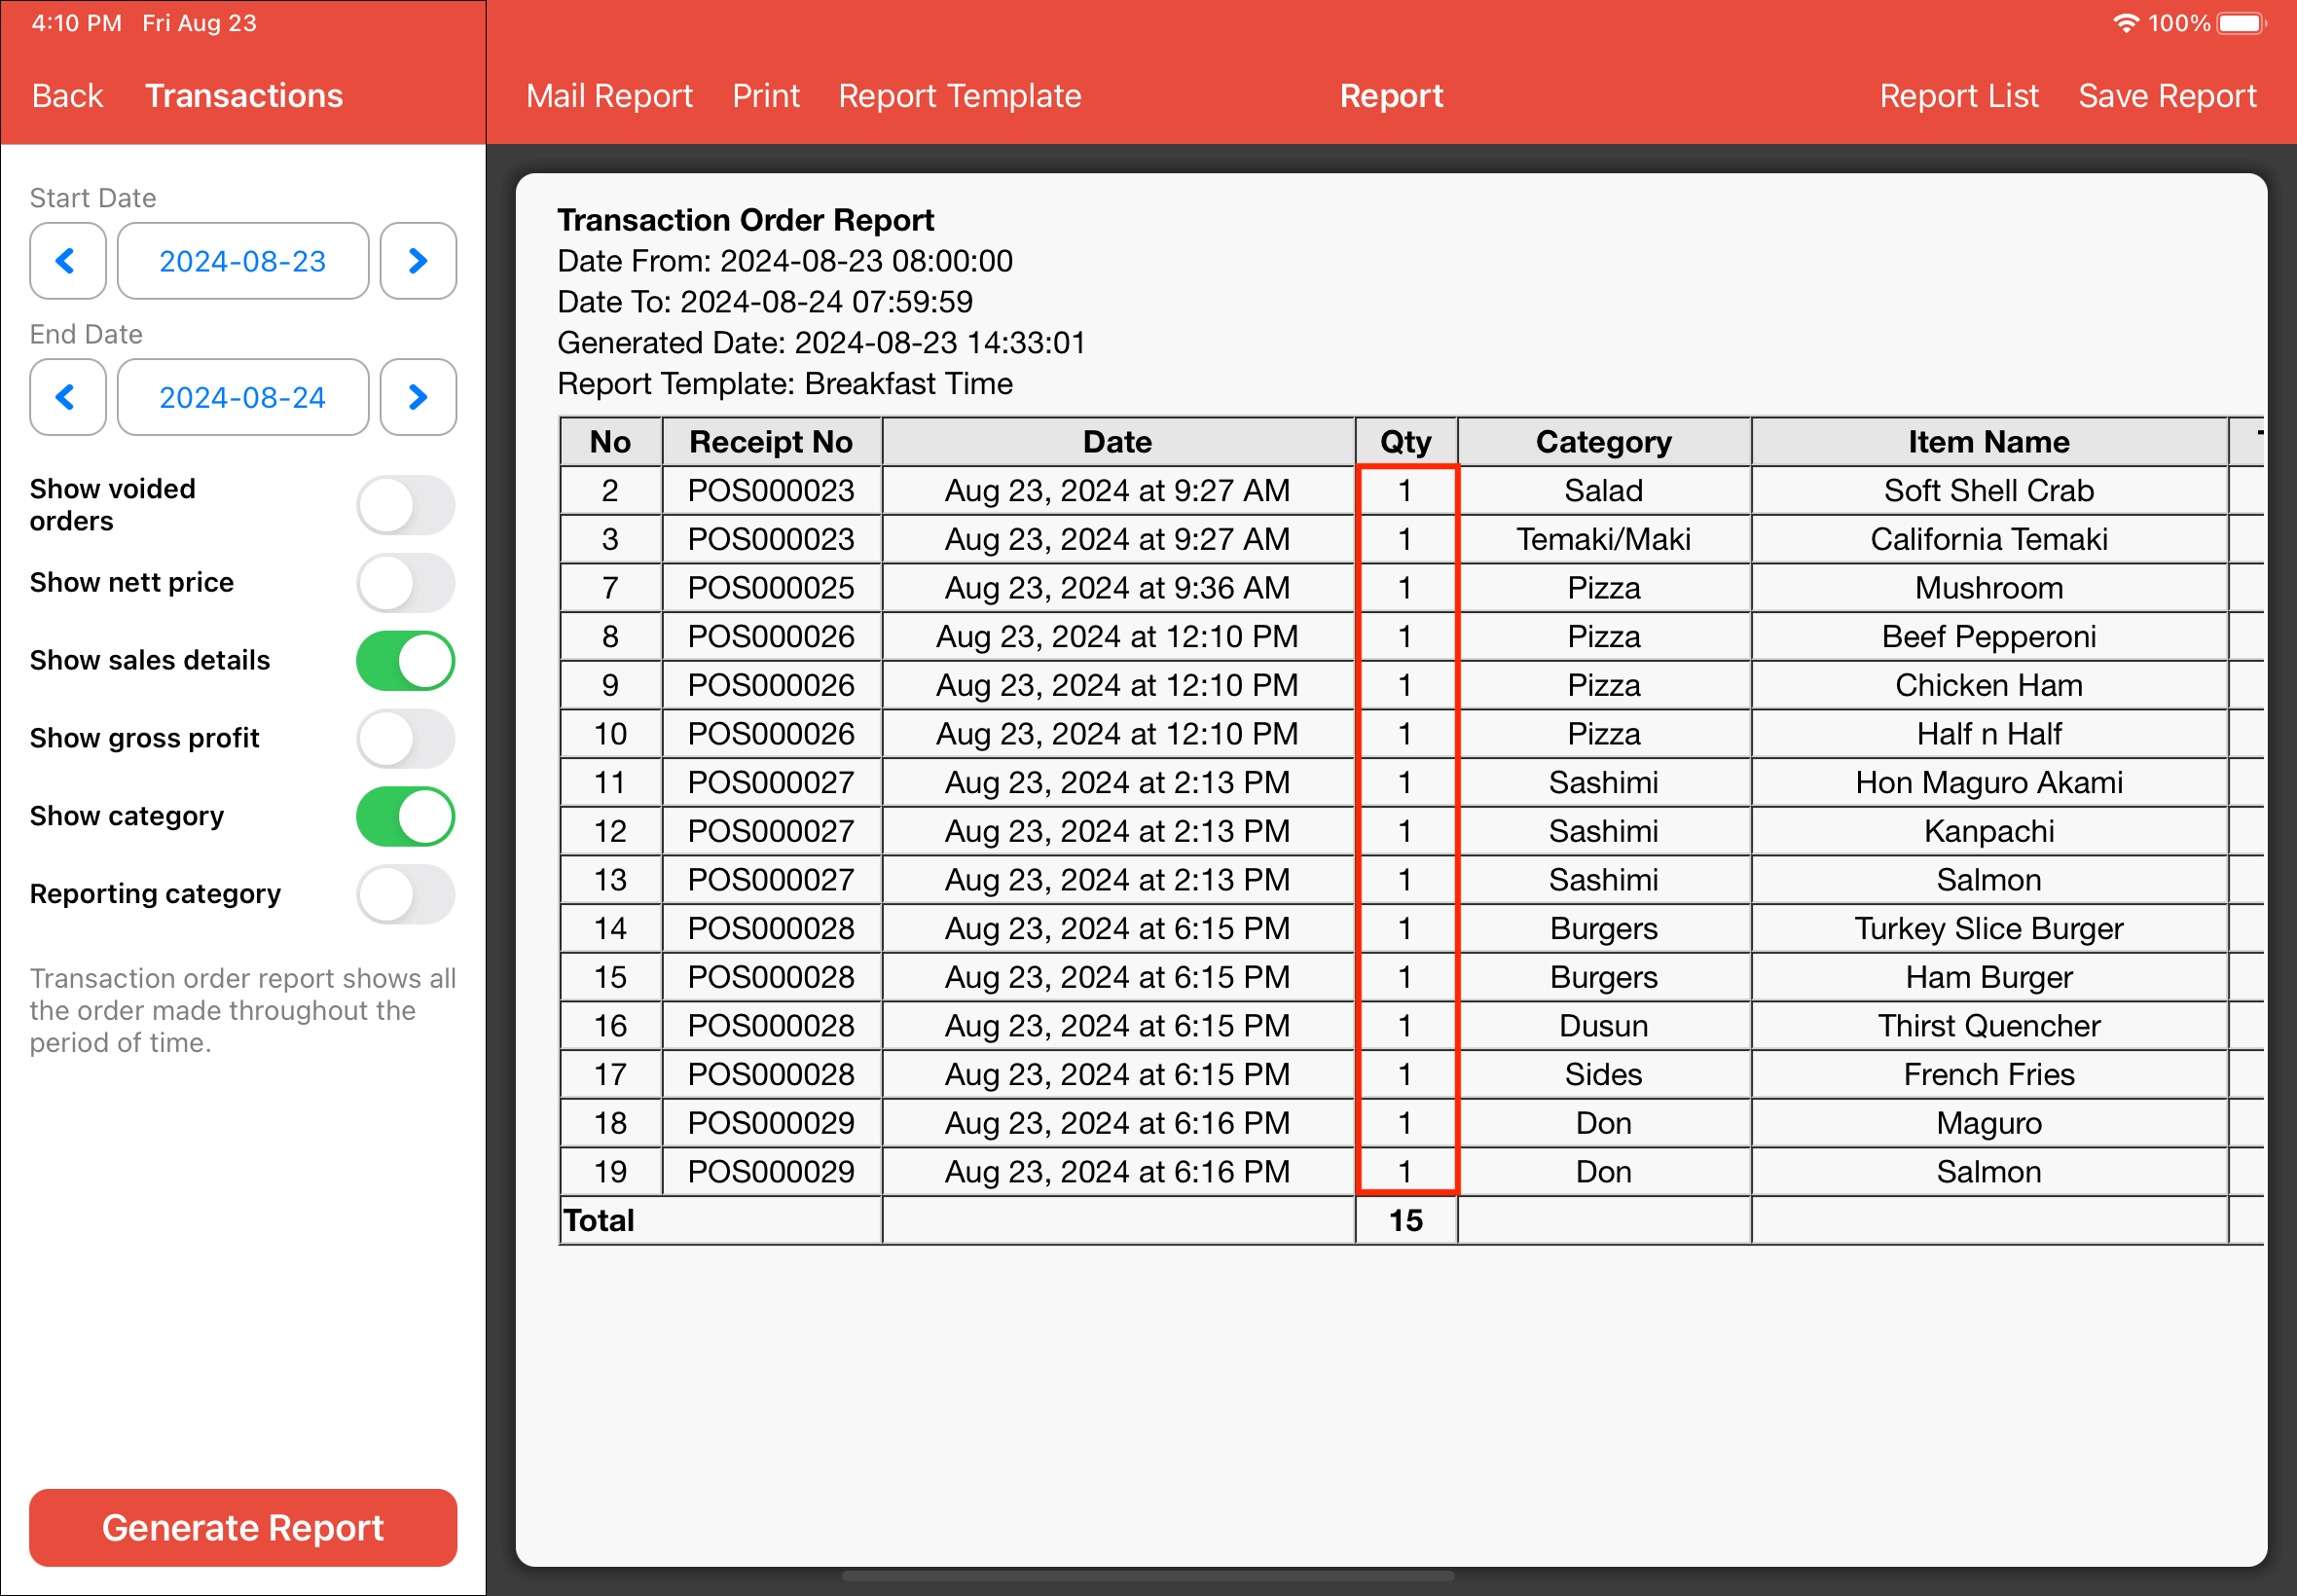
Task: Tap the Wi-Fi status icon
Action: pos(2125,23)
